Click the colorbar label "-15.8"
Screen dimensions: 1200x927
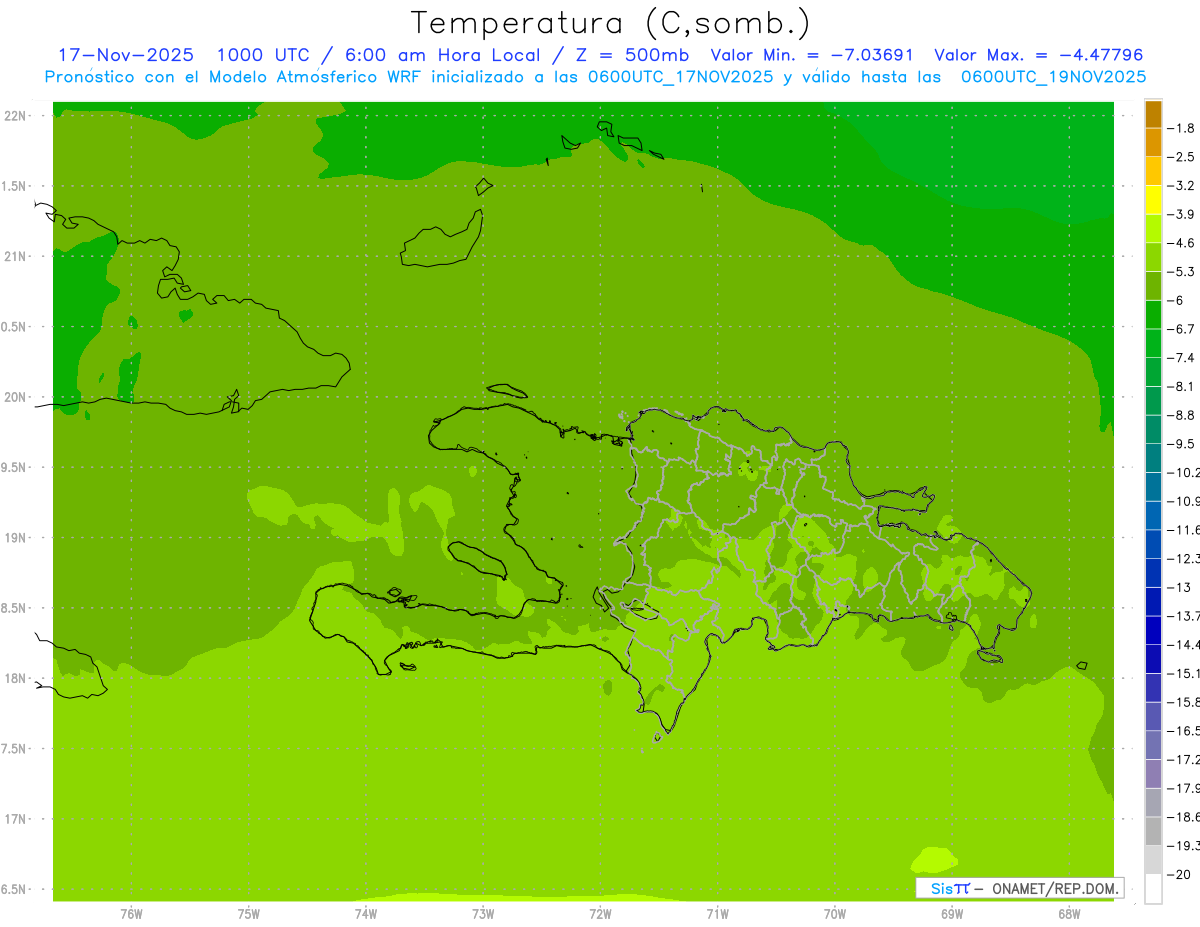click(1185, 703)
